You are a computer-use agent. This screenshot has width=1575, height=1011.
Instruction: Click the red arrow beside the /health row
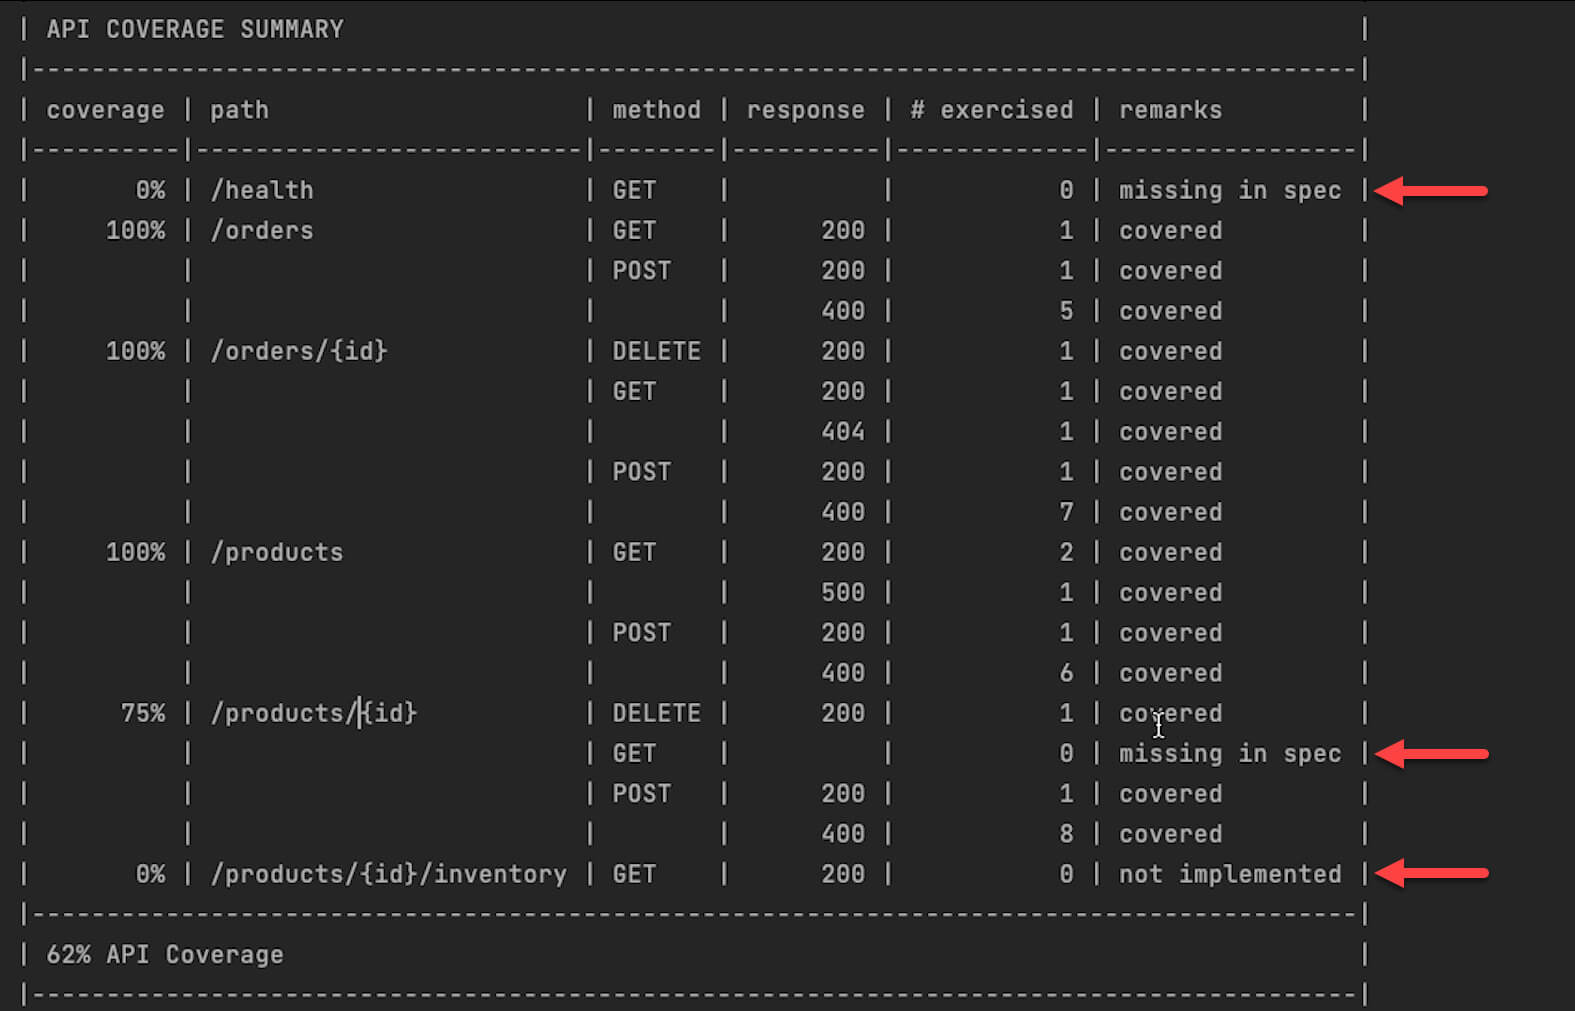pos(1431,190)
